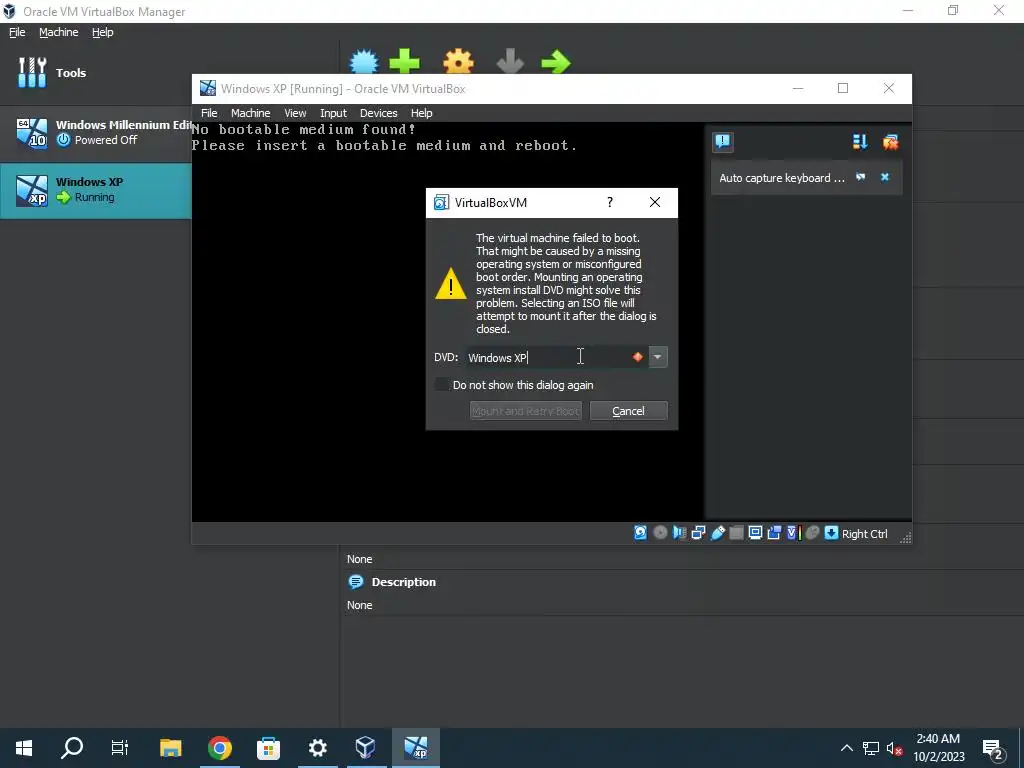The image size is (1024, 768).
Task: Click the recording status bar icon
Action: 774,533
